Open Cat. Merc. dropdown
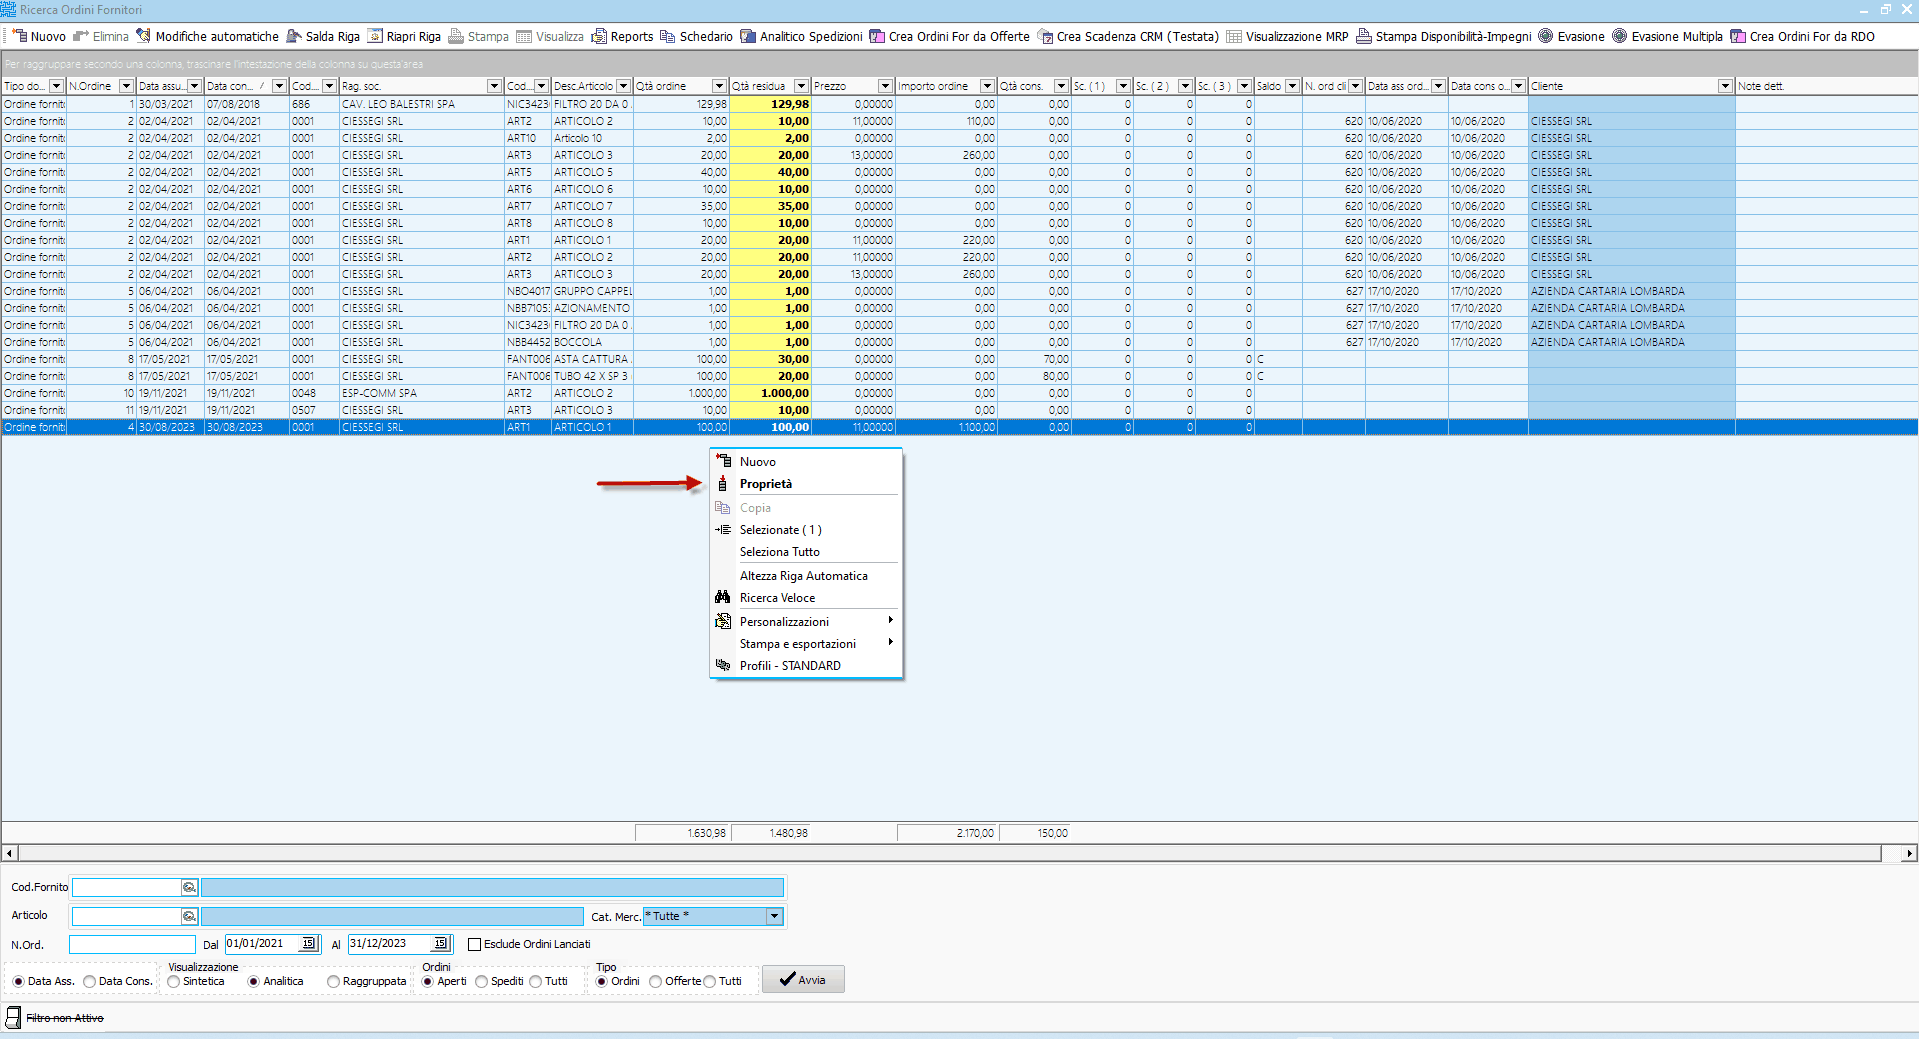Viewport: 1919px width, 1039px height. tap(774, 916)
